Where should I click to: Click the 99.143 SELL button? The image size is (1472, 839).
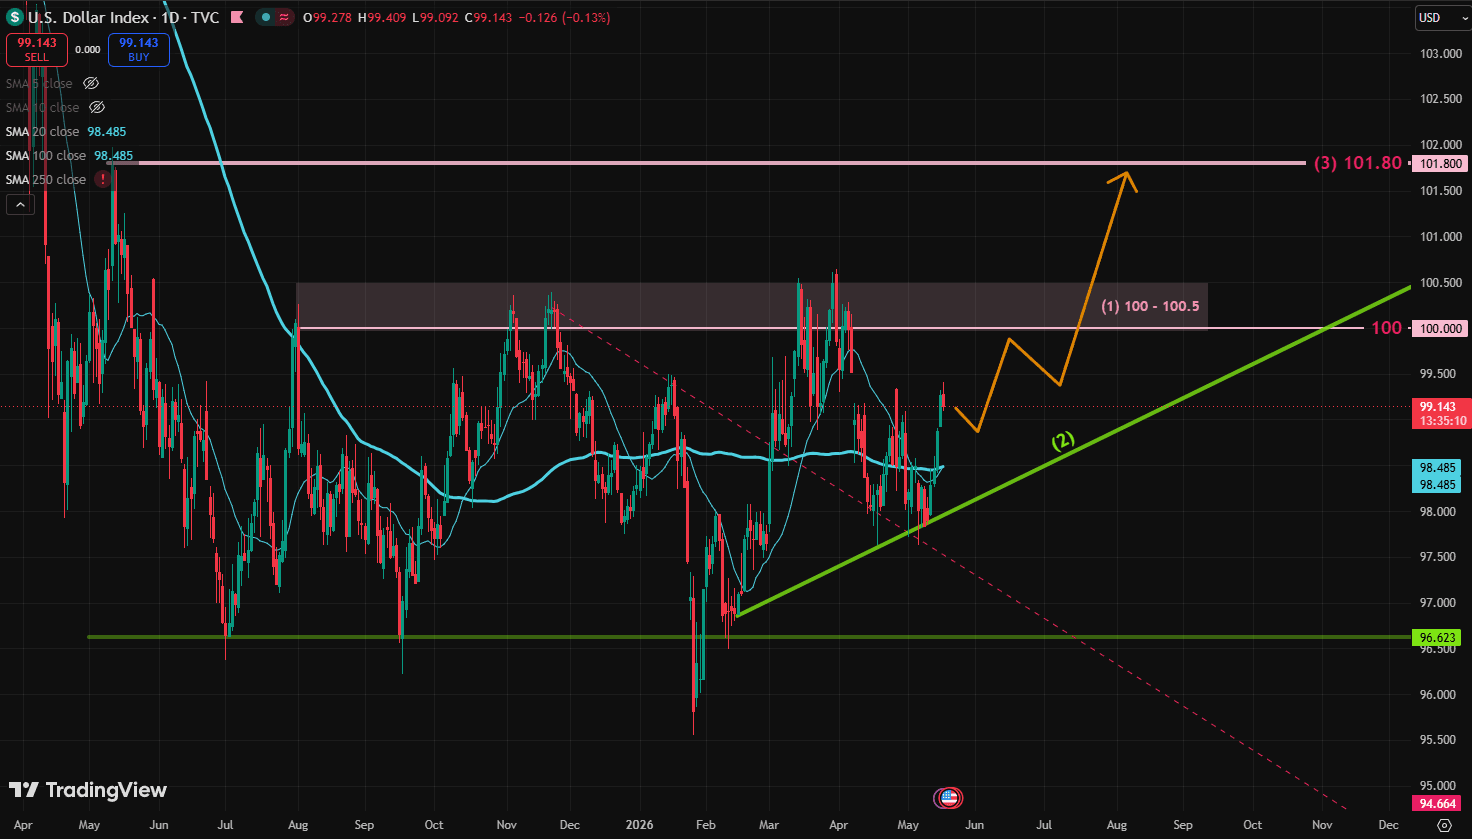pos(37,49)
